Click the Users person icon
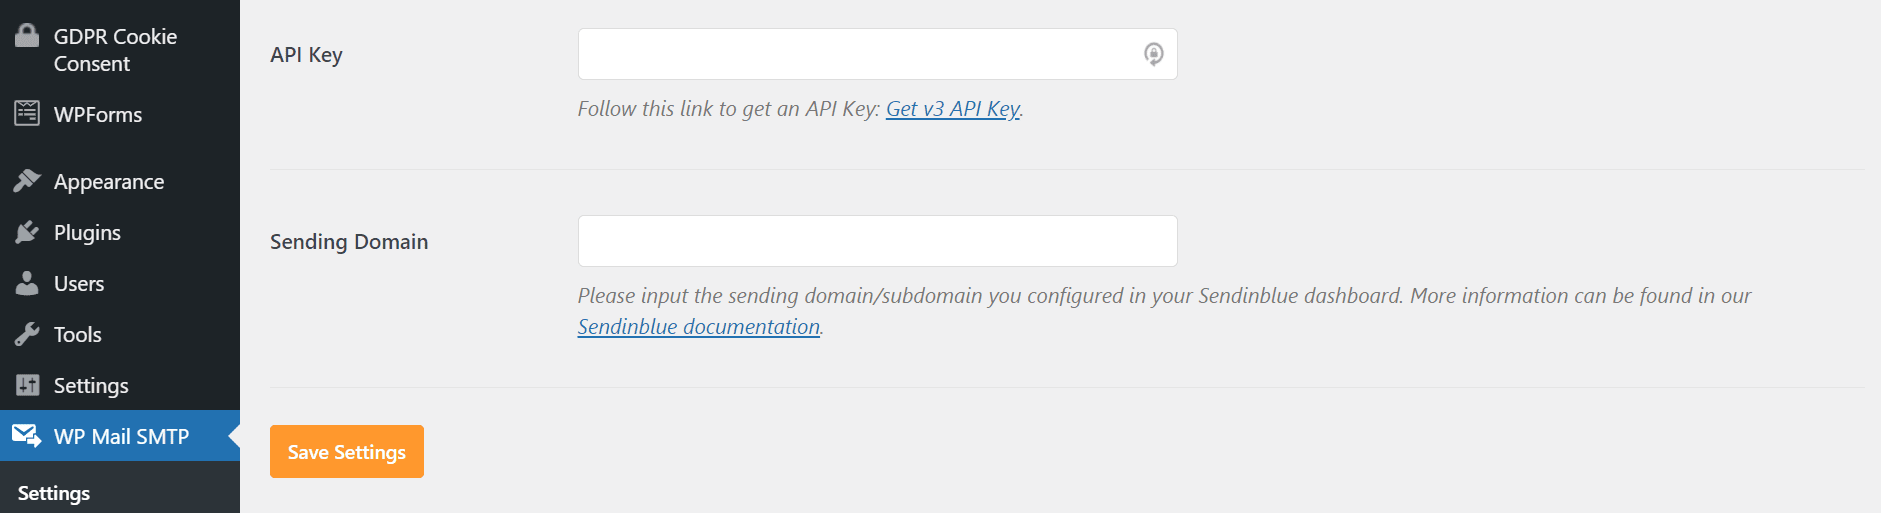1881x513 pixels. [x=27, y=283]
